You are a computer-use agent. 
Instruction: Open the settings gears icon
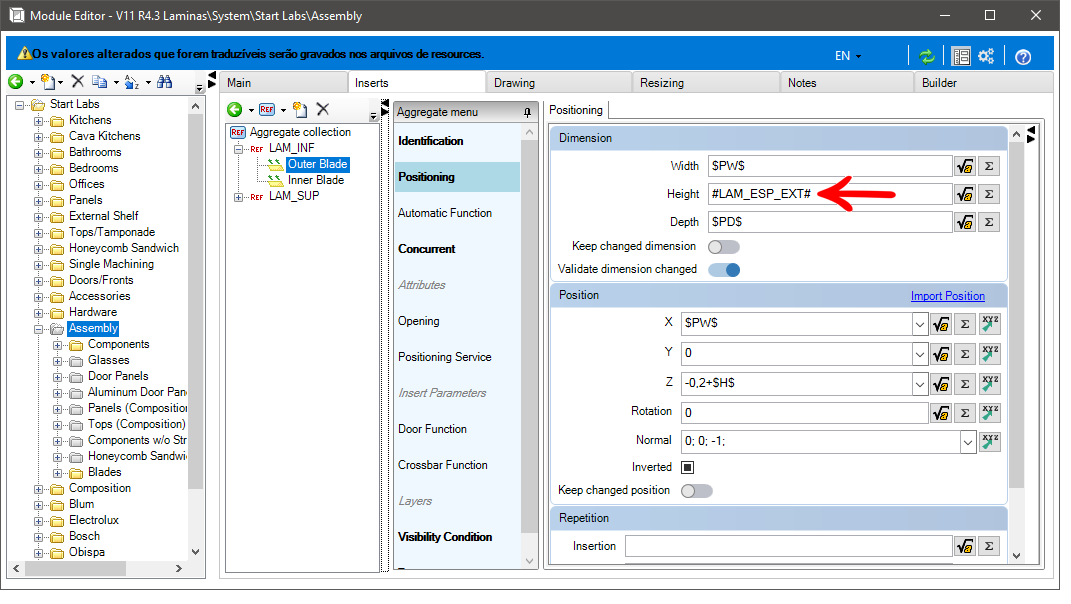[x=986, y=56]
